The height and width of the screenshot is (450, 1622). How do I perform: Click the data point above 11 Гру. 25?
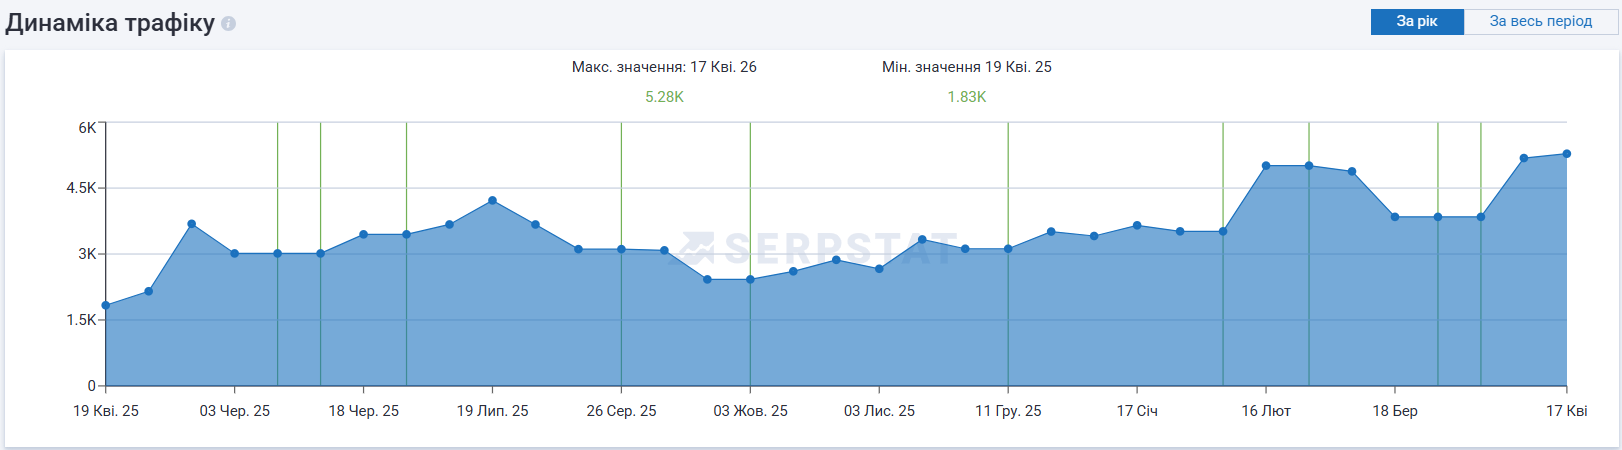tap(1008, 249)
